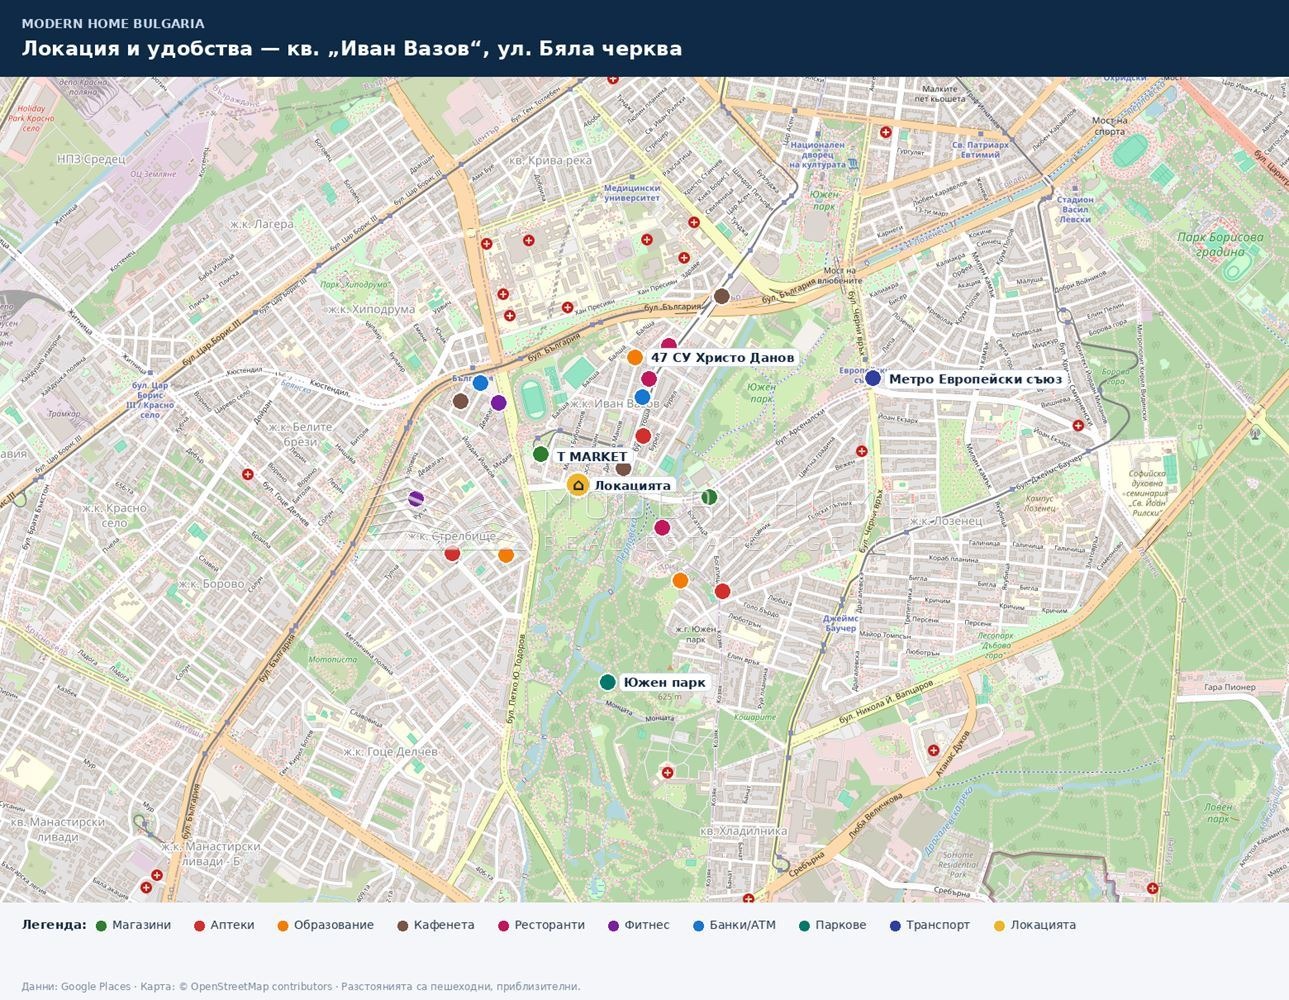This screenshot has width=1289, height=1000.
Task: Select the green T MARKET shop marker
Action: click(541, 455)
